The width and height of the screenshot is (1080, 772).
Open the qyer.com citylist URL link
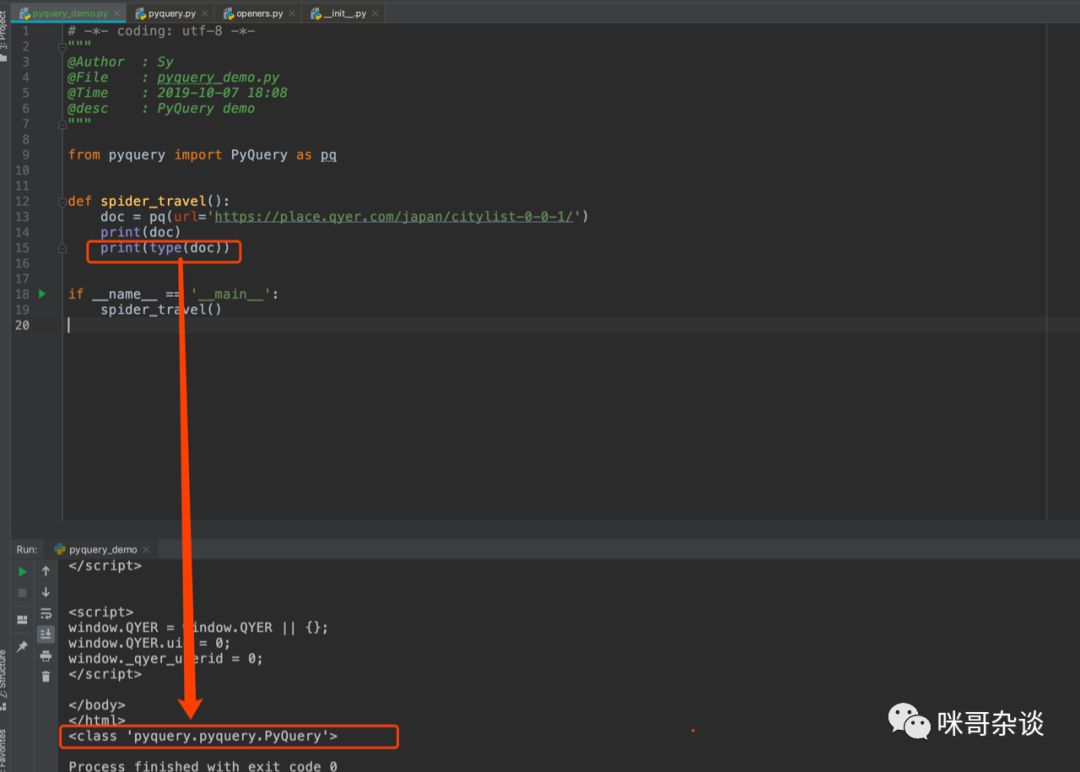tap(394, 217)
